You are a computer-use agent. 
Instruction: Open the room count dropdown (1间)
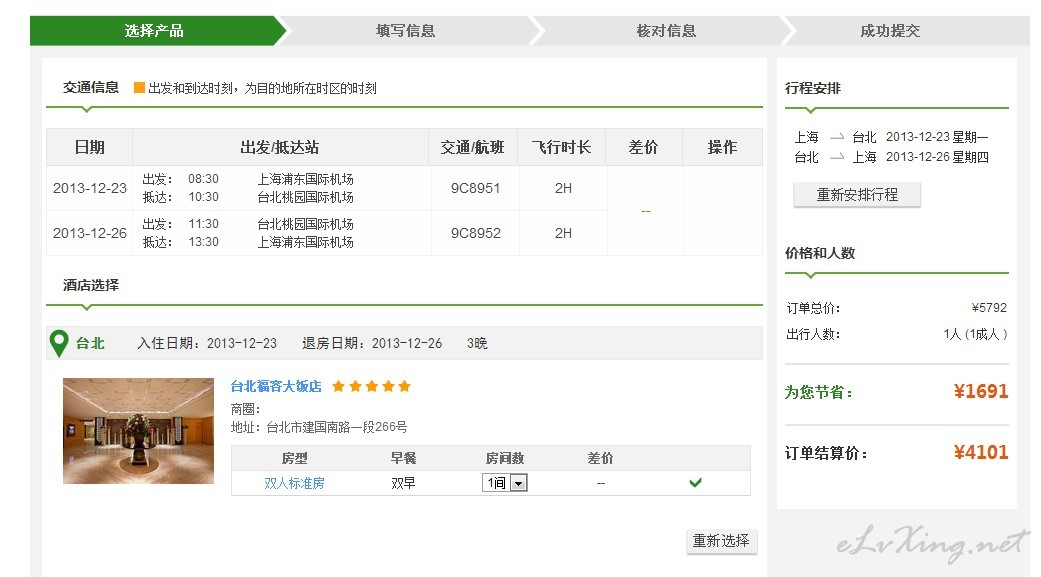(505, 483)
